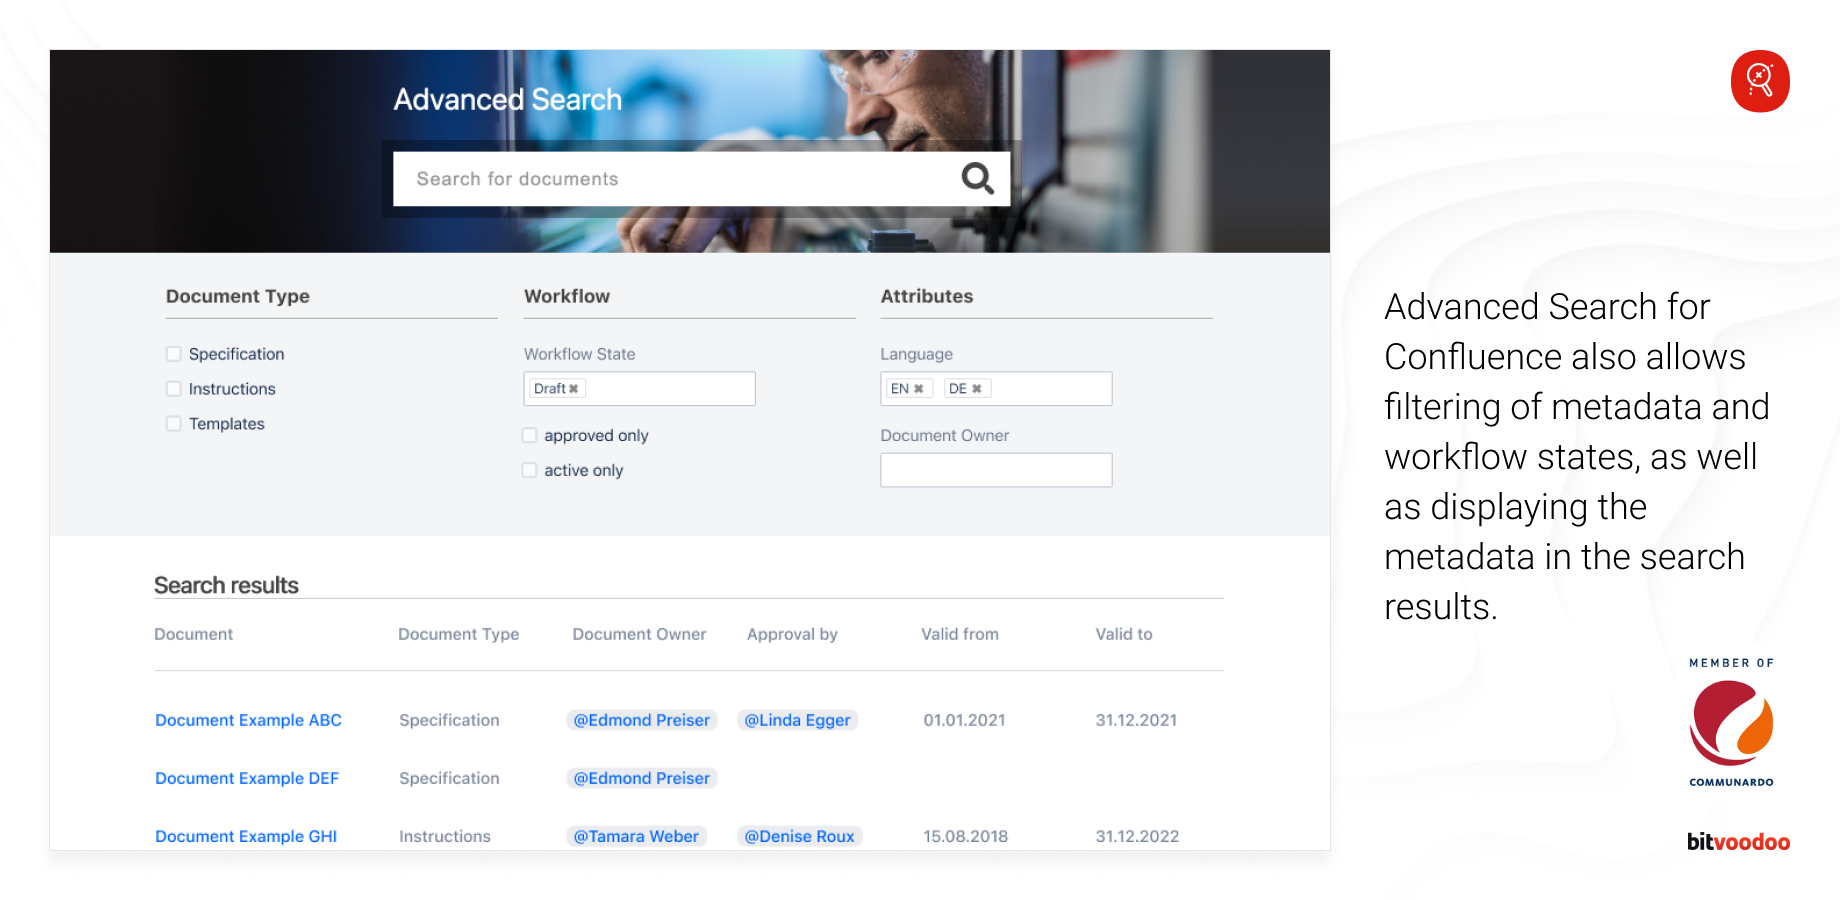Click Specification type in DEF row

[449, 778]
